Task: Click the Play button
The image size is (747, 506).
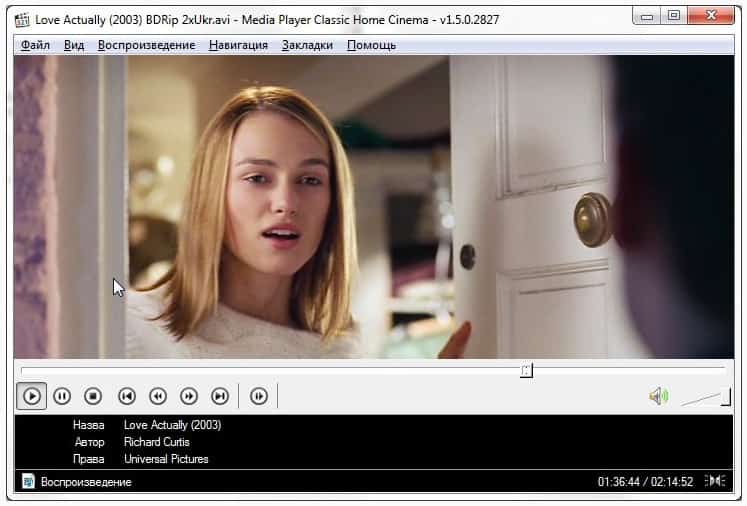Action: click(x=31, y=396)
